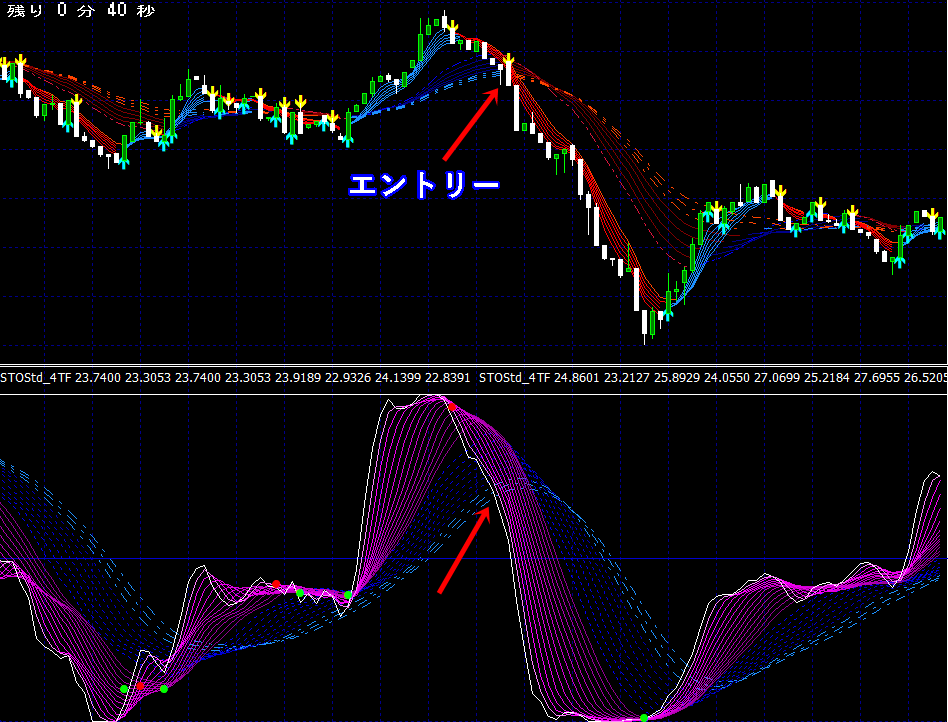This screenshot has width=948, height=722.
Task: Click the horizontal blue level line in oscillator
Action: (x=474, y=558)
